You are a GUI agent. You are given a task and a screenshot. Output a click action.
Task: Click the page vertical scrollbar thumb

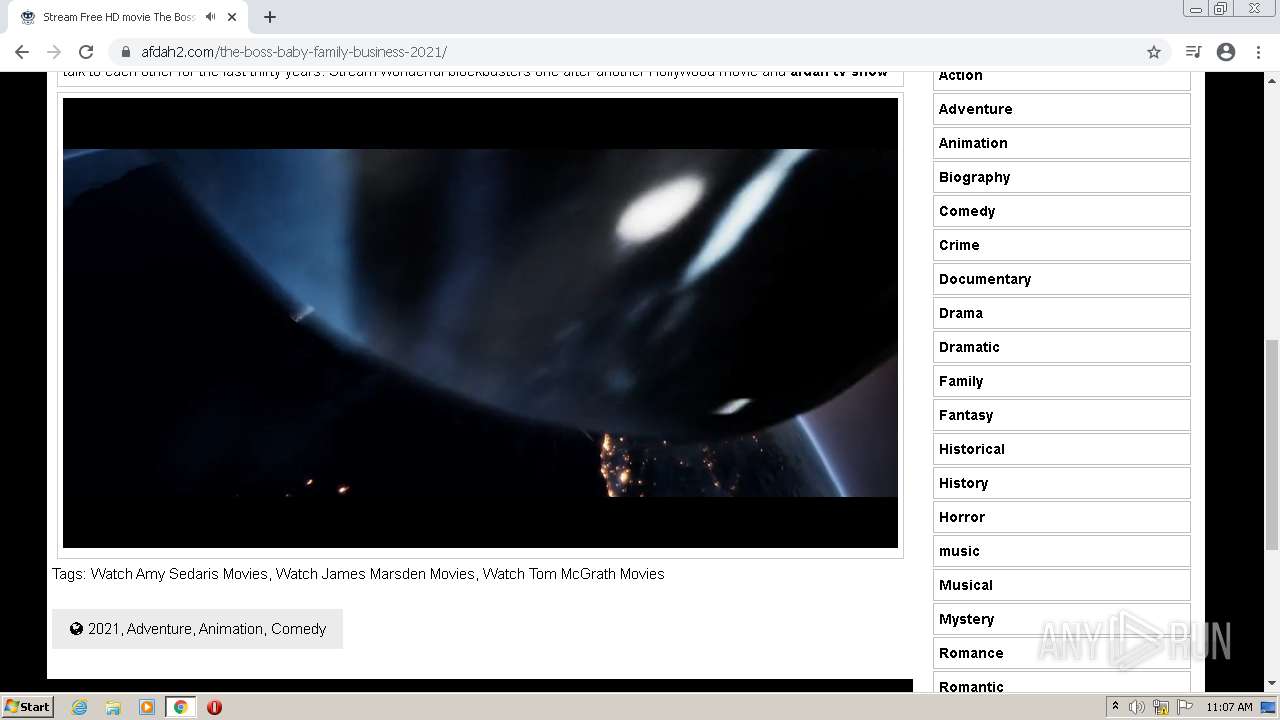(1272, 444)
